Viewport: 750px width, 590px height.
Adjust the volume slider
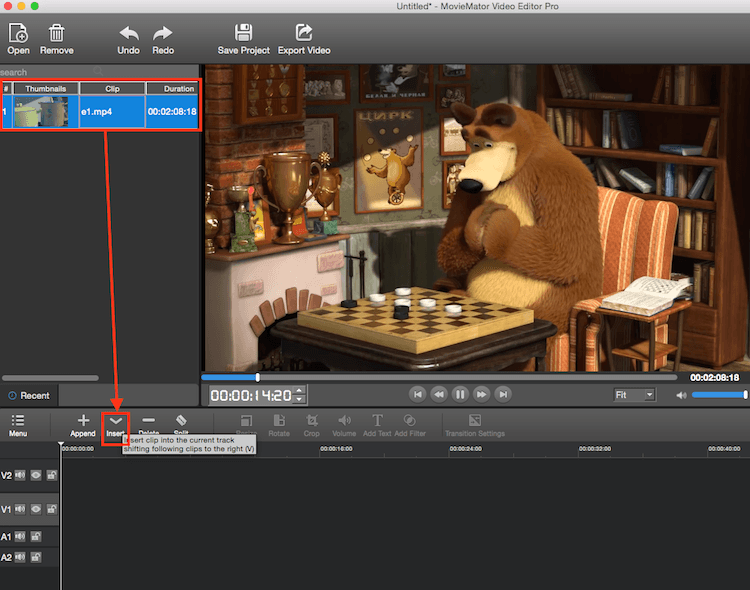718,395
